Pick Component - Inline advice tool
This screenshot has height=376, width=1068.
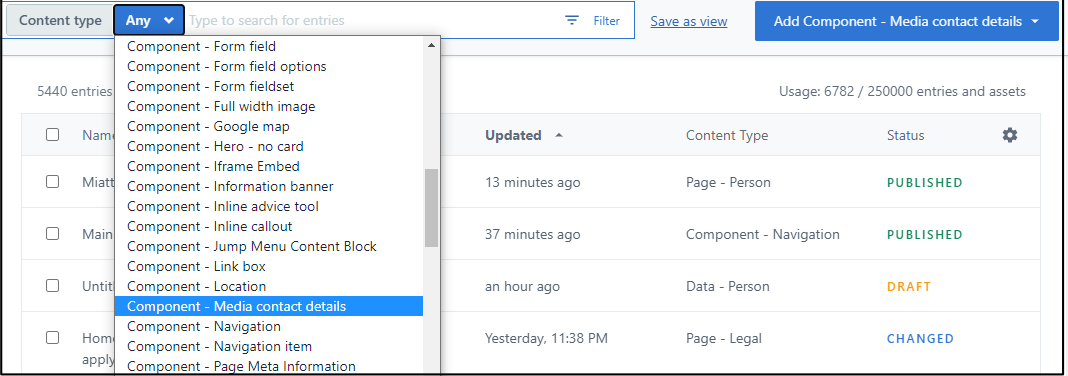click(269, 206)
